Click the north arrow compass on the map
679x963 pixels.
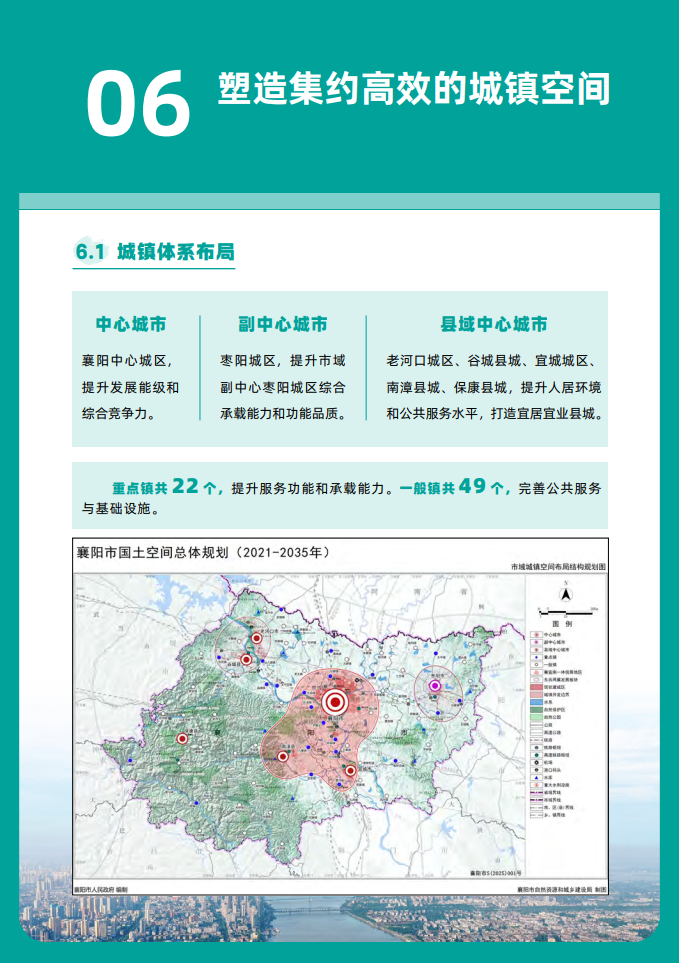(566, 595)
